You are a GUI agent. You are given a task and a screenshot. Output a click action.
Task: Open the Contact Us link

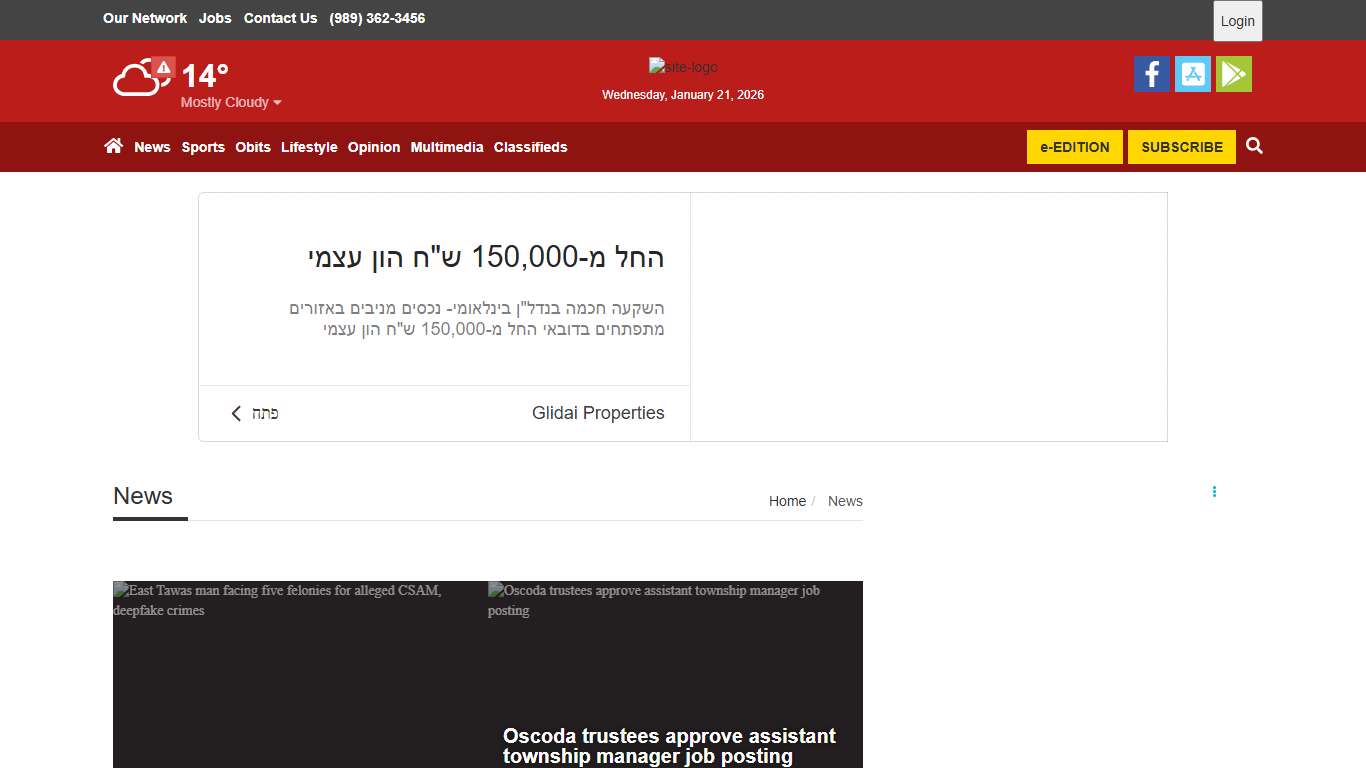(280, 18)
